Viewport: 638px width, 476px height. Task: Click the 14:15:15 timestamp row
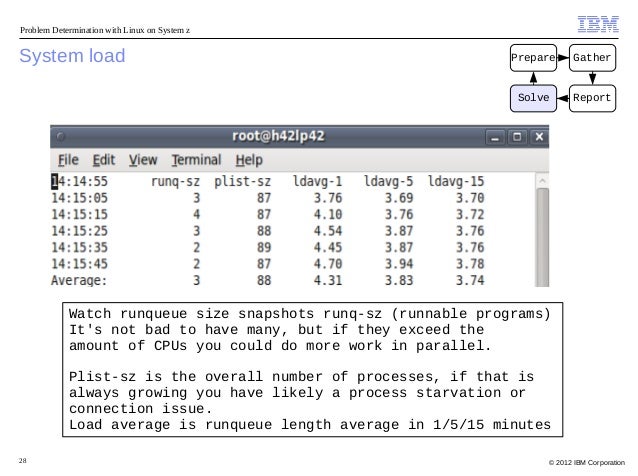(x=79, y=214)
